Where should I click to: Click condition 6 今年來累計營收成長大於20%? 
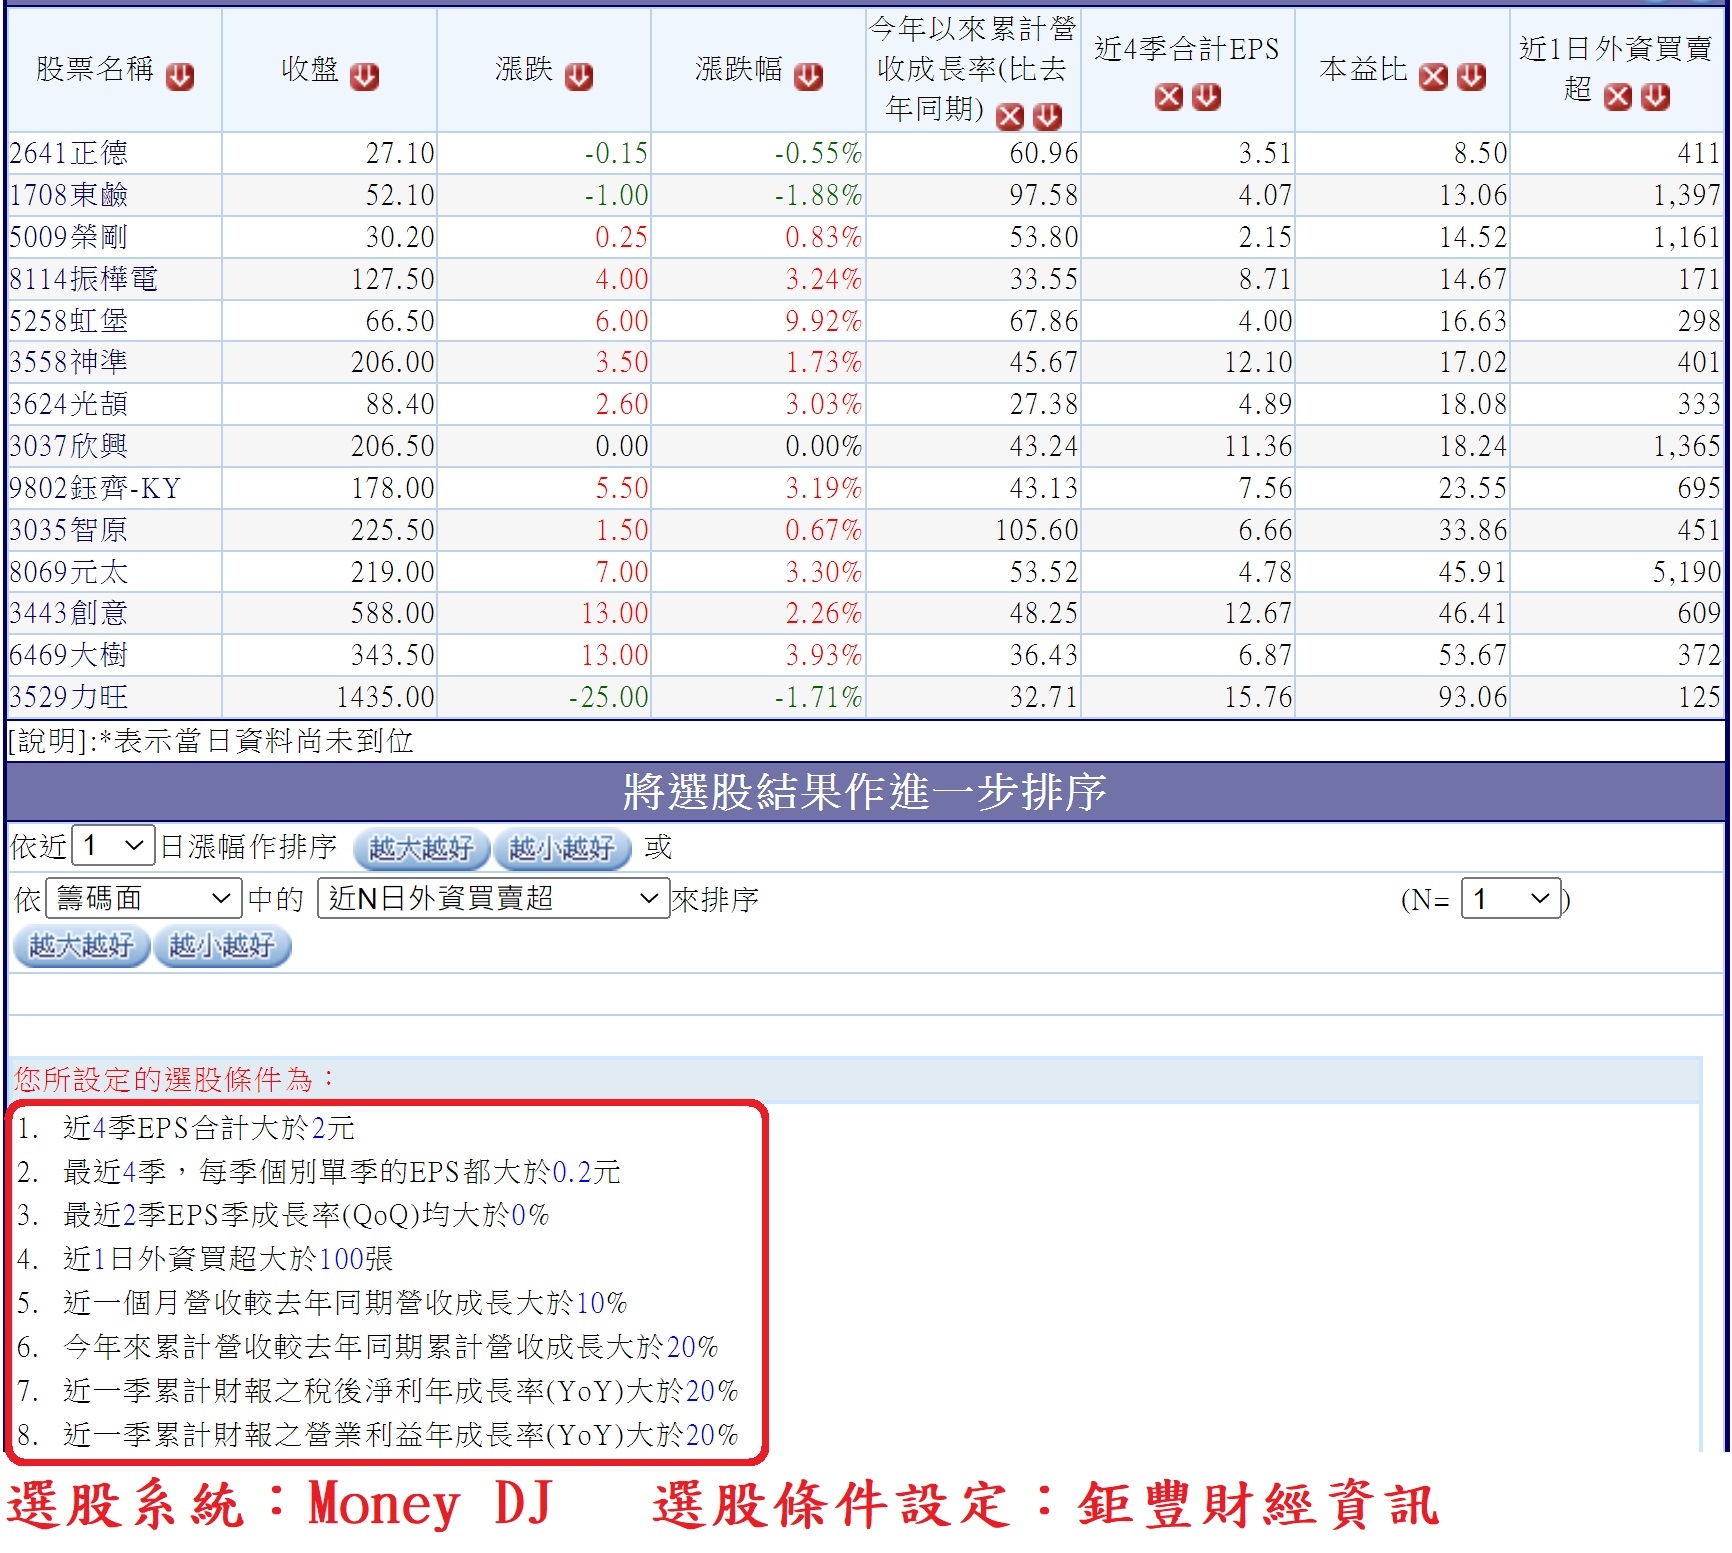(391, 1347)
